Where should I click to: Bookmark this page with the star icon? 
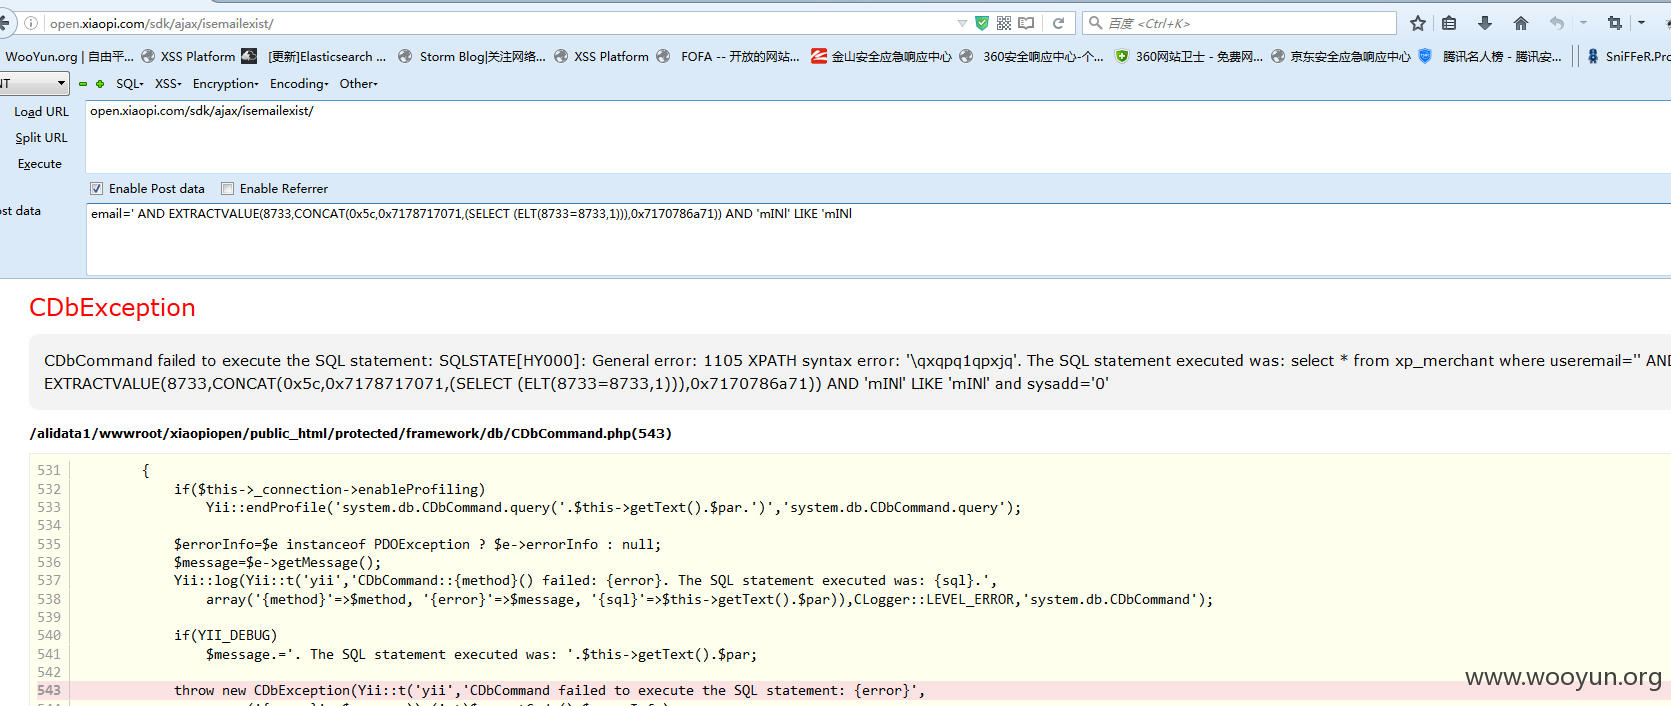pyautogui.click(x=1417, y=23)
